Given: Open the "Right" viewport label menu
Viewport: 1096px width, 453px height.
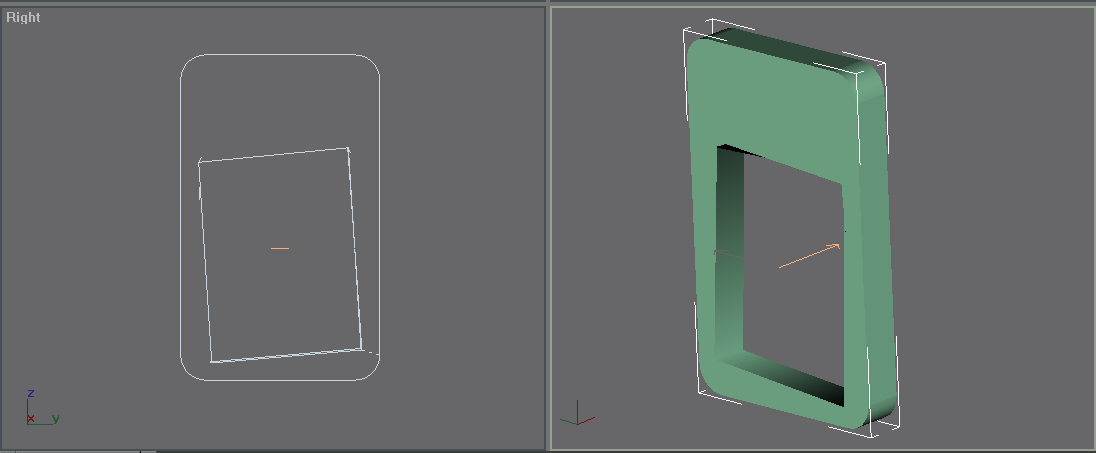Looking at the screenshot, I should pyautogui.click(x=23, y=17).
